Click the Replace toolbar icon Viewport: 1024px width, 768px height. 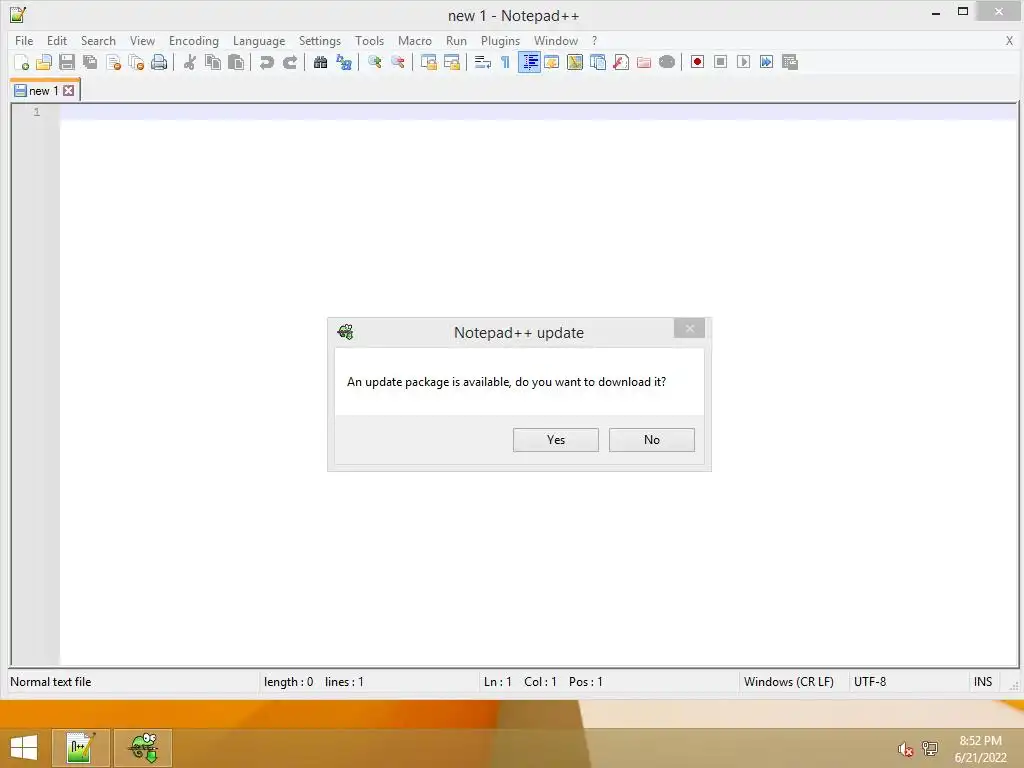pos(344,62)
